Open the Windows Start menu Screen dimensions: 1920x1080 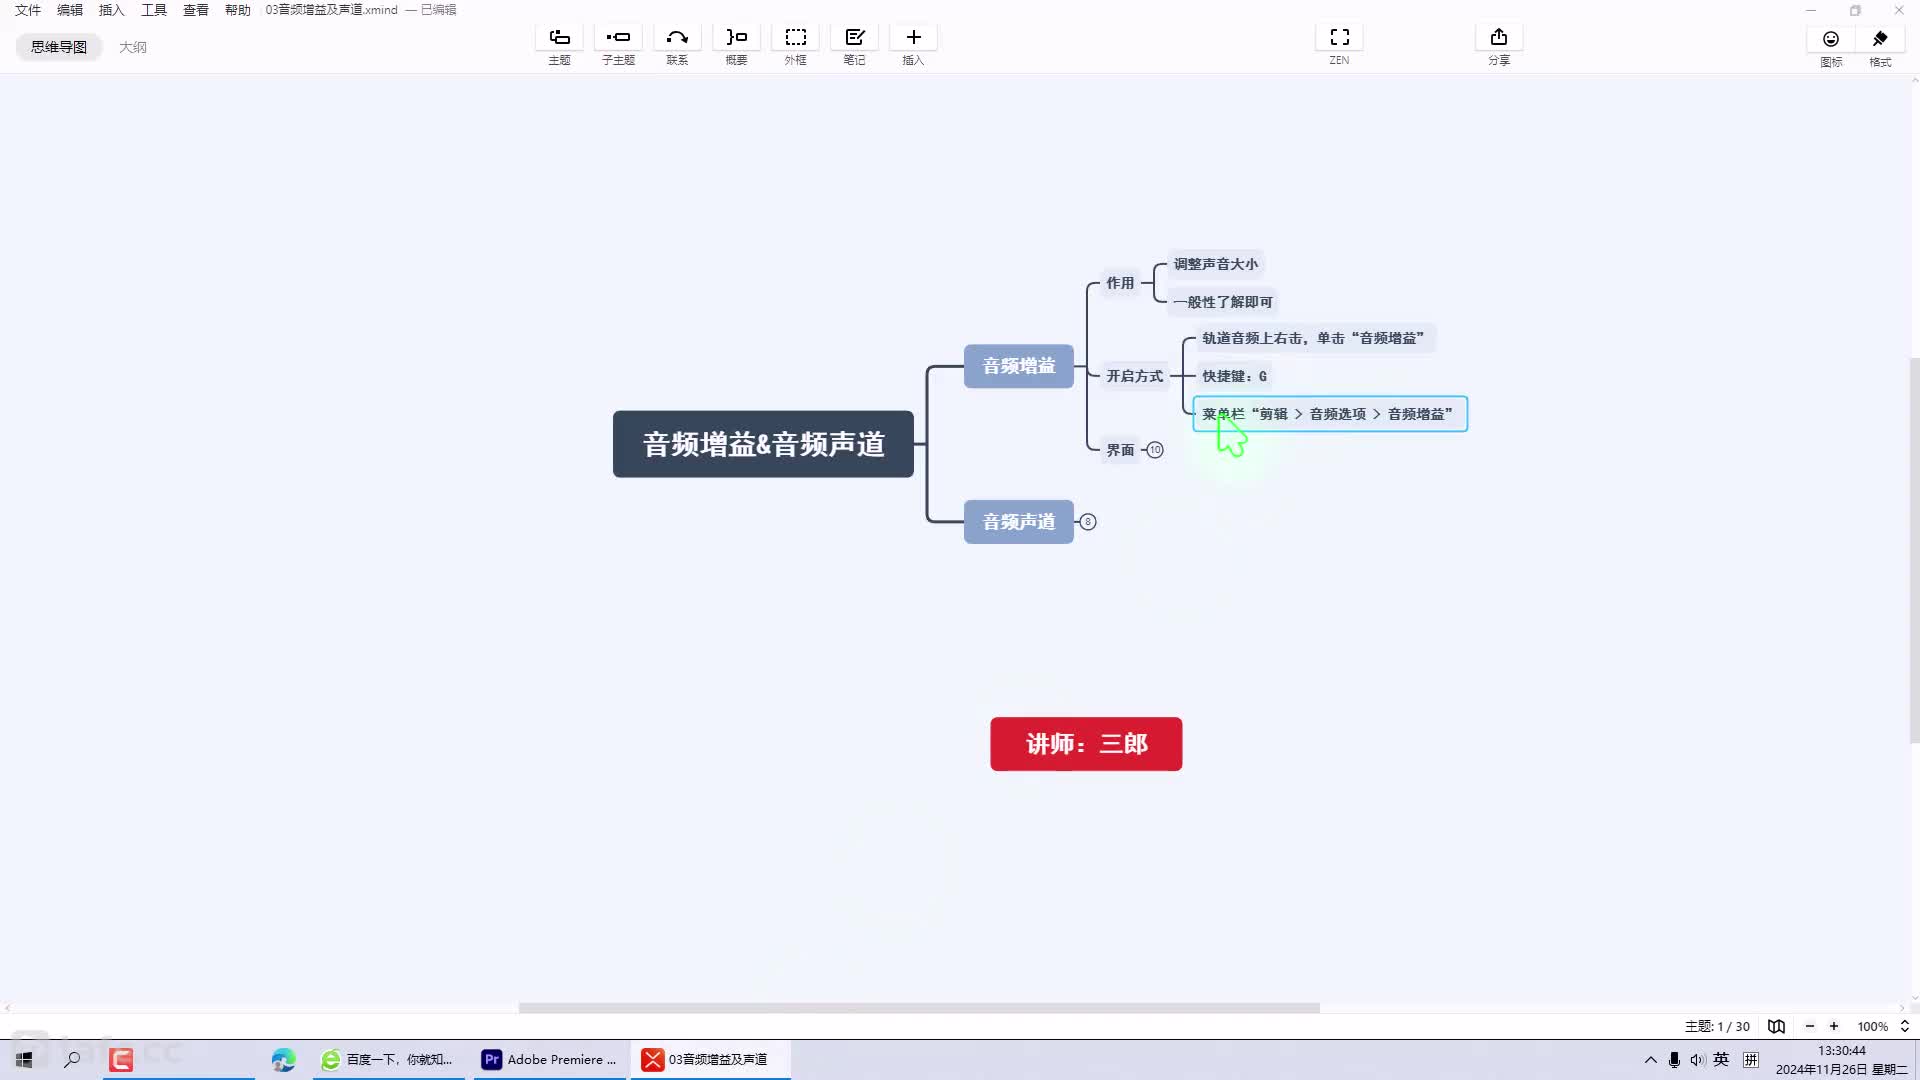click(x=24, y=1059)
